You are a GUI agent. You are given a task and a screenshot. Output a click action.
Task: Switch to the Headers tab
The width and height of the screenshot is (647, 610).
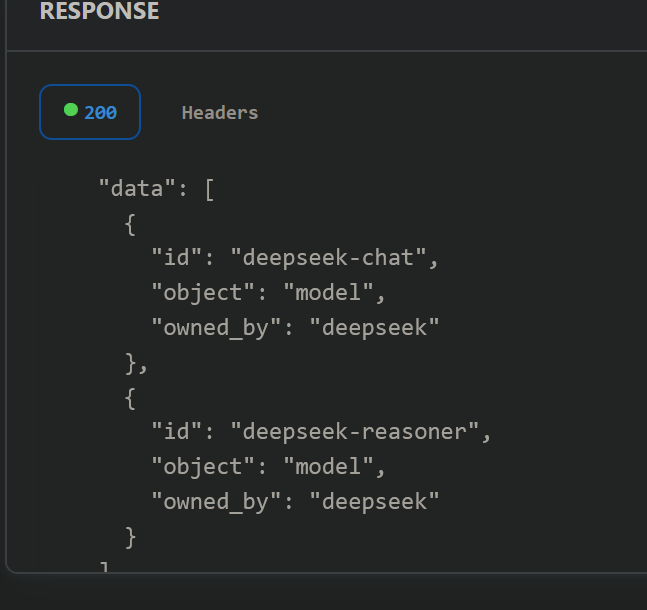pyautogui.click(x=220, y=113)
